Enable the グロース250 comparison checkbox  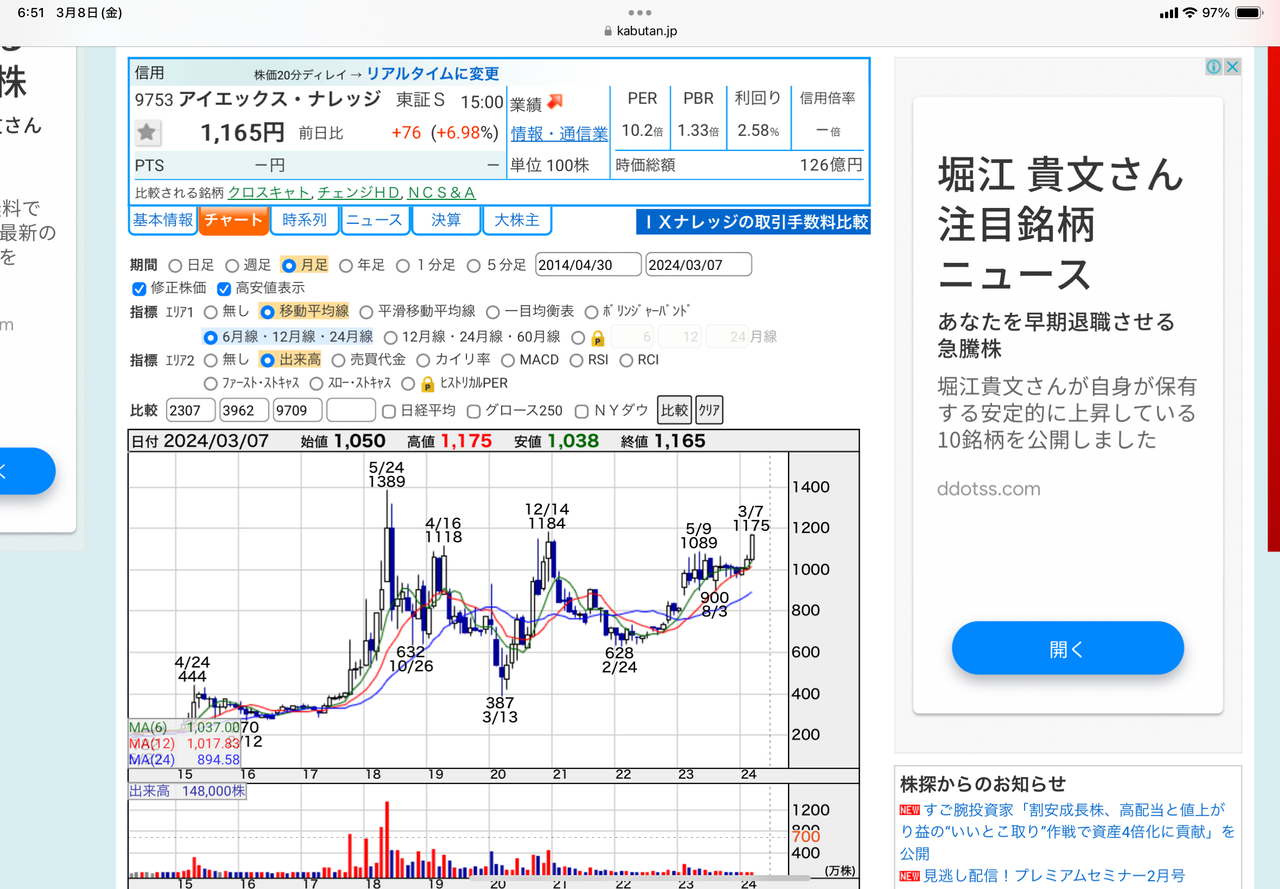[x=474, y=411]
